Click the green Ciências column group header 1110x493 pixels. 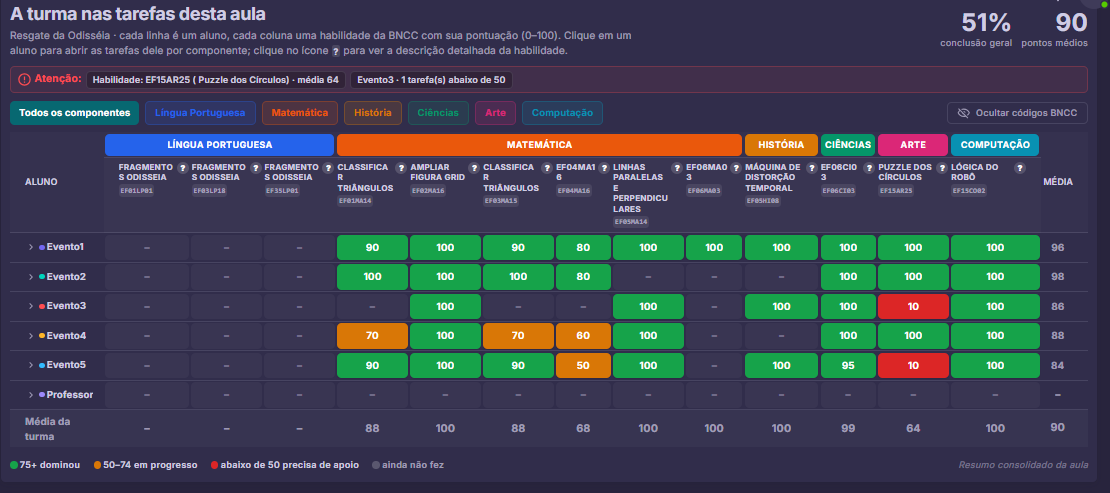848,144
